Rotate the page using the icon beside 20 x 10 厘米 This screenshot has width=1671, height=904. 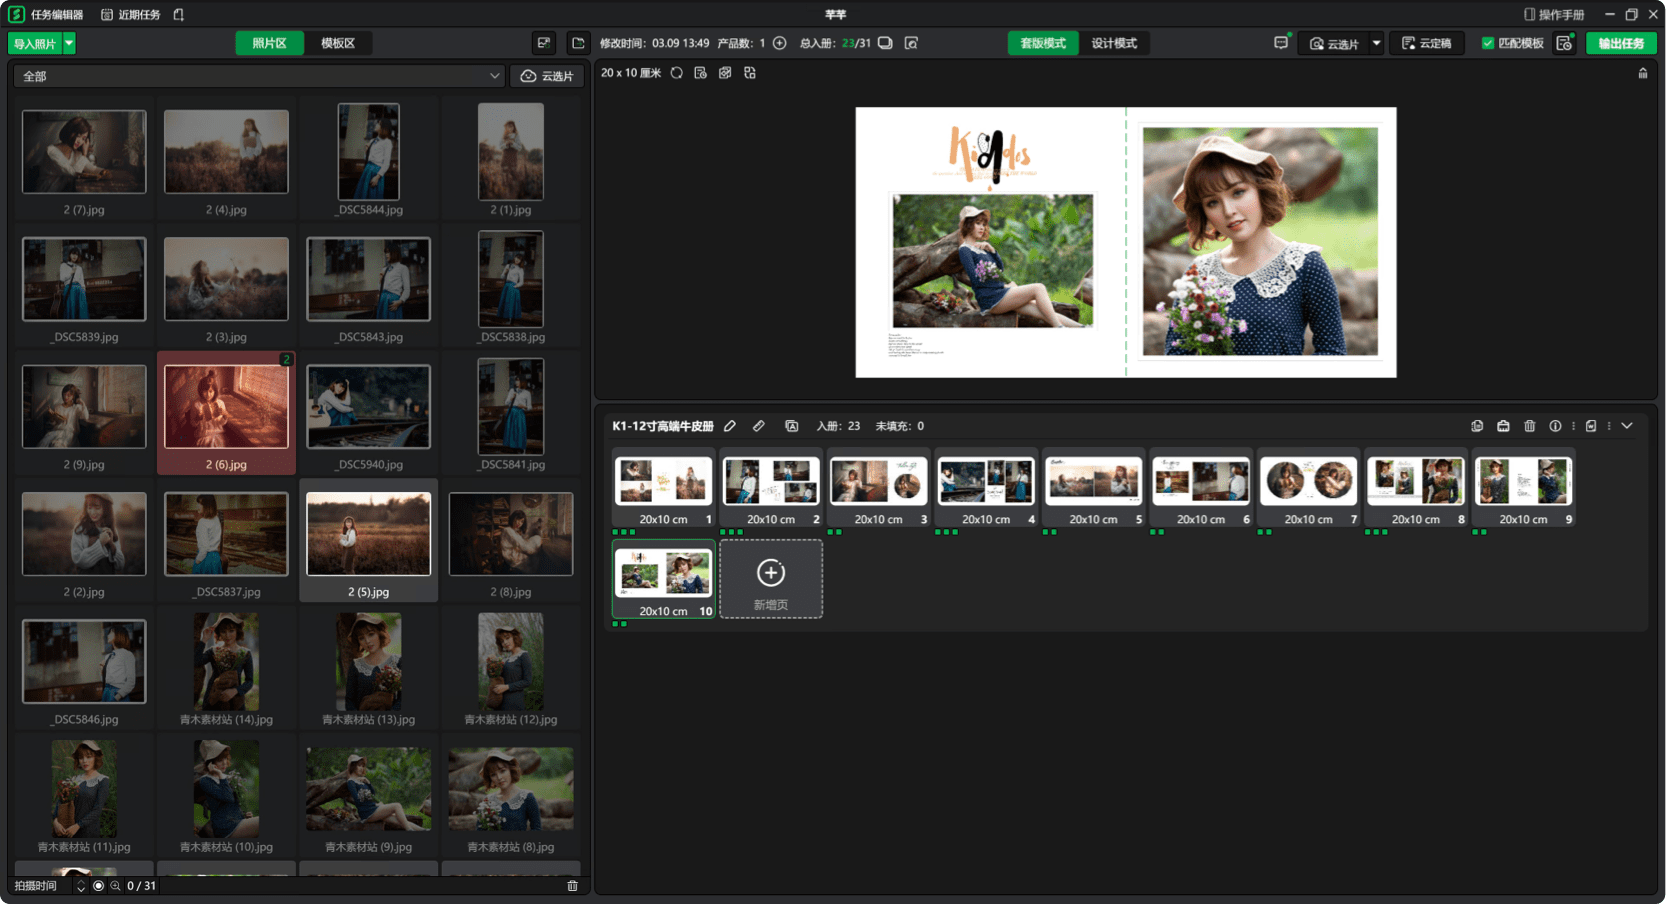tap(677, 73)
